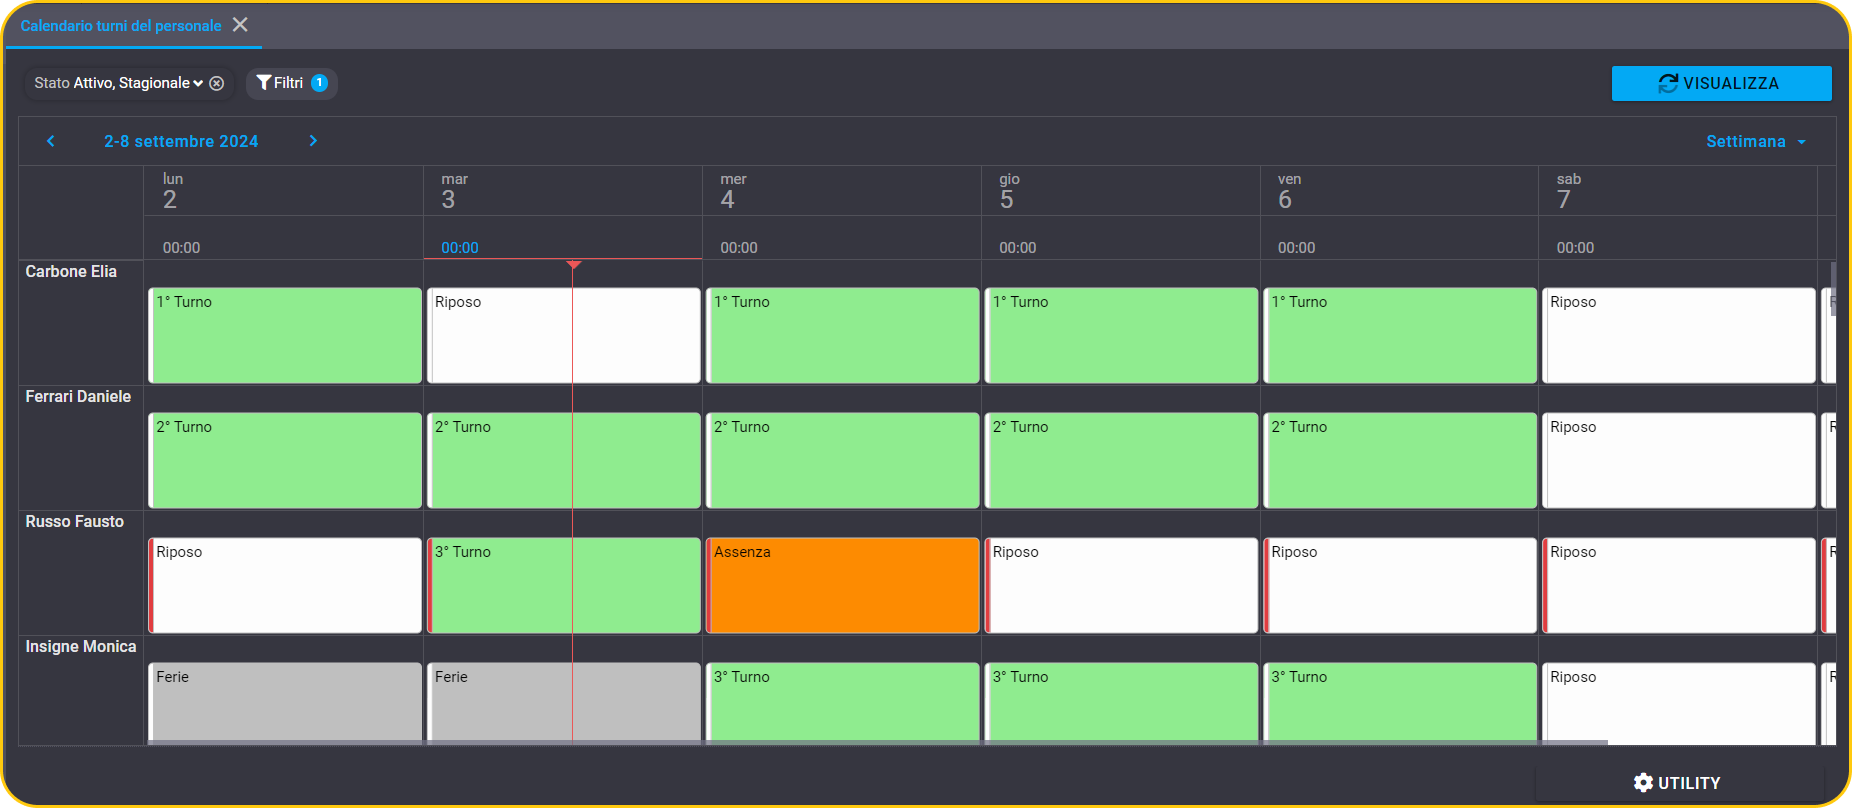The height and width of the screenshot is (808, 1852).
Task: Click the 2-8 settembre 2024 date range
Action: [181, 141]
